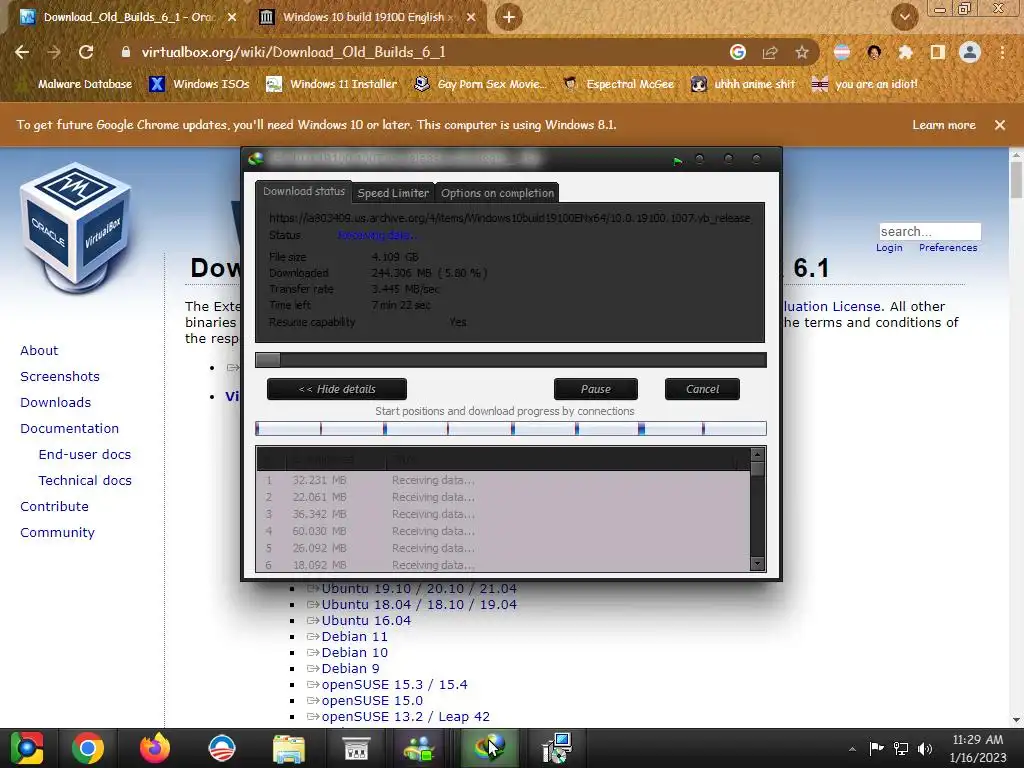Open Options on completion tab
Viewport: 1024px width, 768px height.
(497, 193)
